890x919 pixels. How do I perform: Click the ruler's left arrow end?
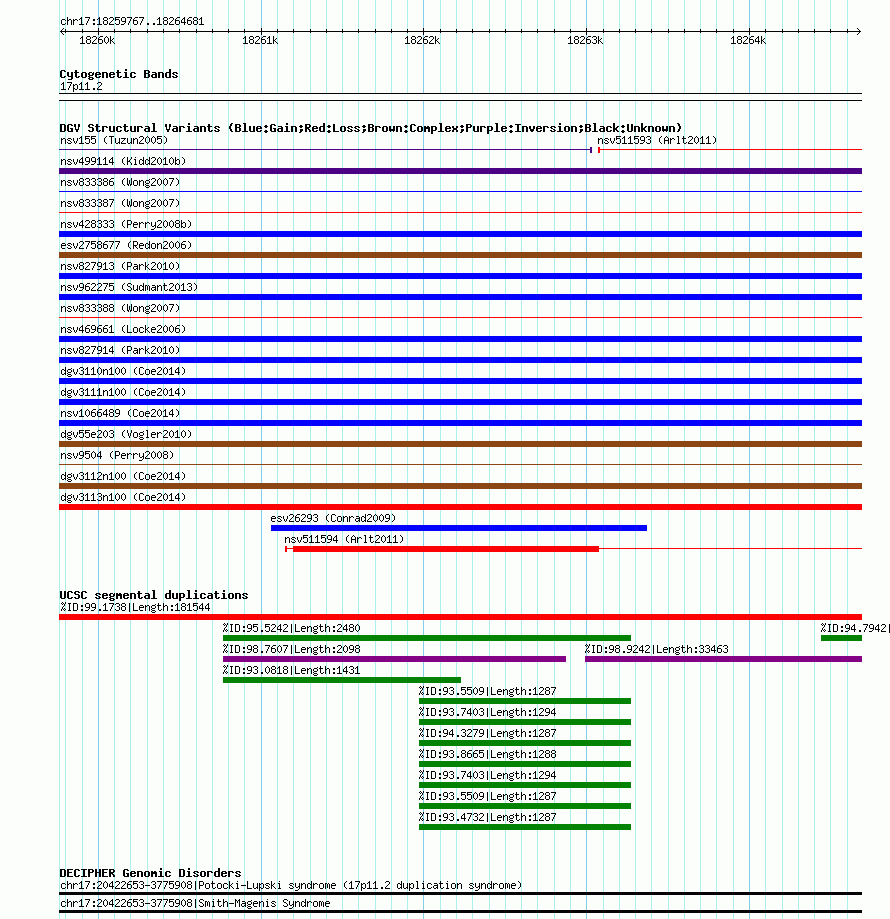[x=62, y=31]
